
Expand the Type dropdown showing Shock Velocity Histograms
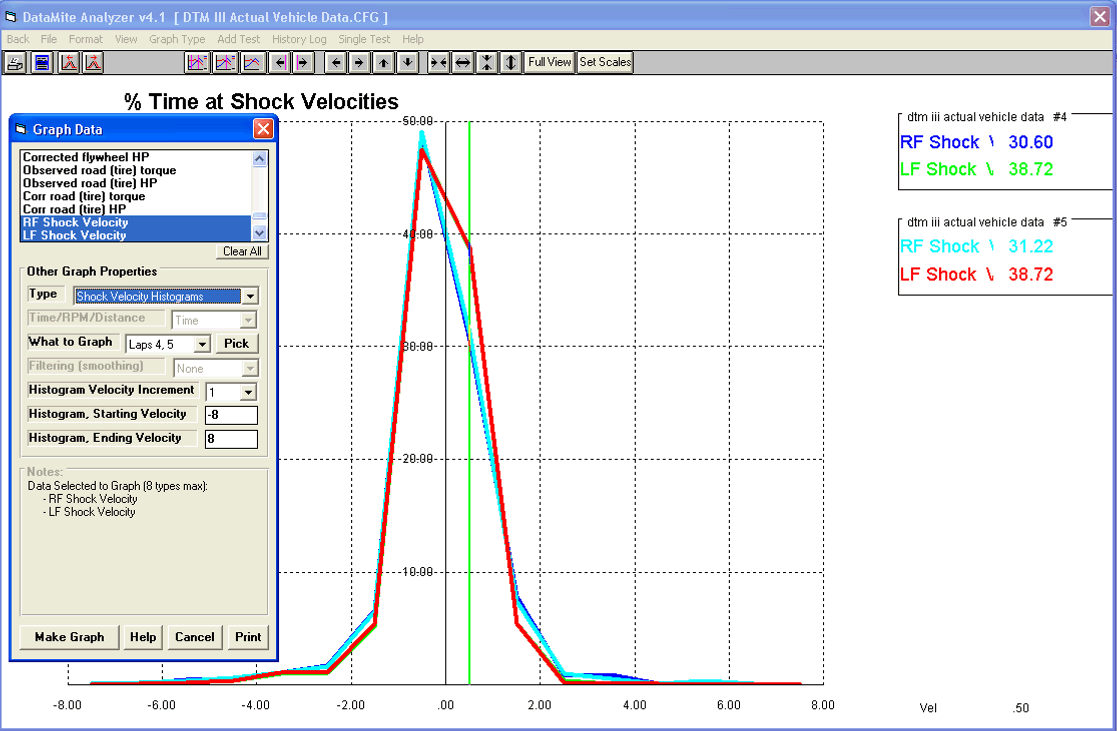pos(250,296)
